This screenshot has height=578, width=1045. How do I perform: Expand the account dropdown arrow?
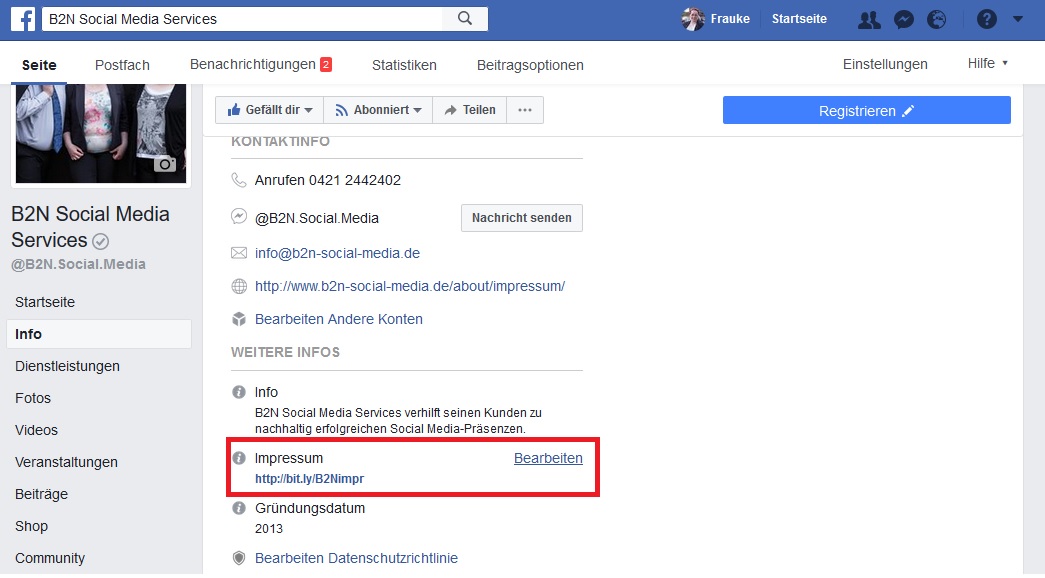[1018, 19]
